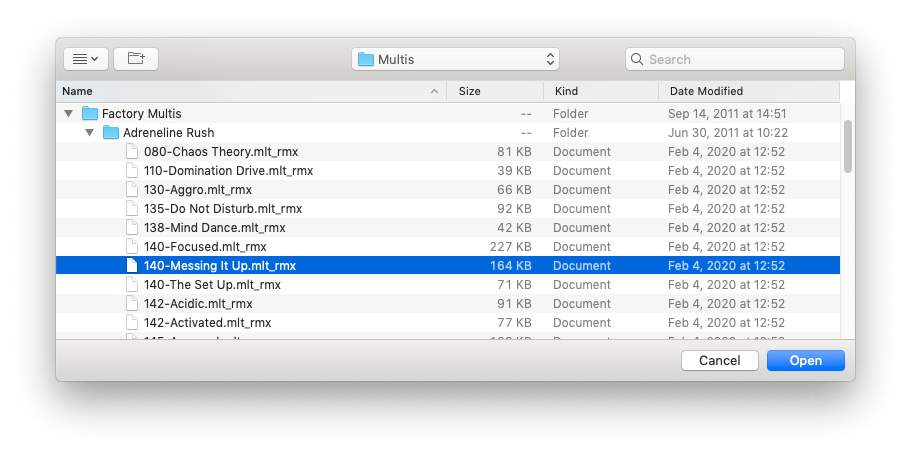
Task: Sort files by Kind column header
Action: [600, 91]
